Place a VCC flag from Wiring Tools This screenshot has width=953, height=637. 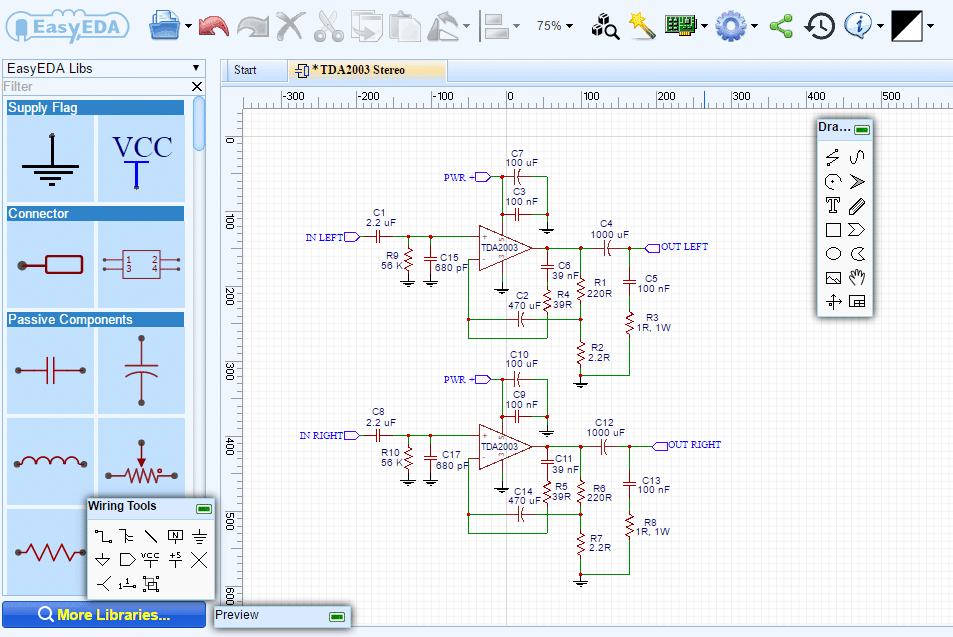150,560
